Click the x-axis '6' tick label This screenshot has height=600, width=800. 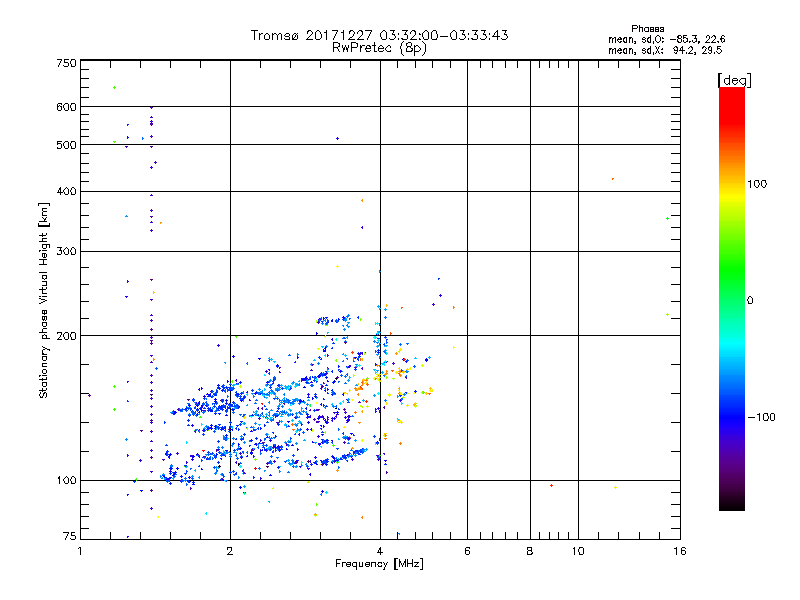tap(467, 551)
